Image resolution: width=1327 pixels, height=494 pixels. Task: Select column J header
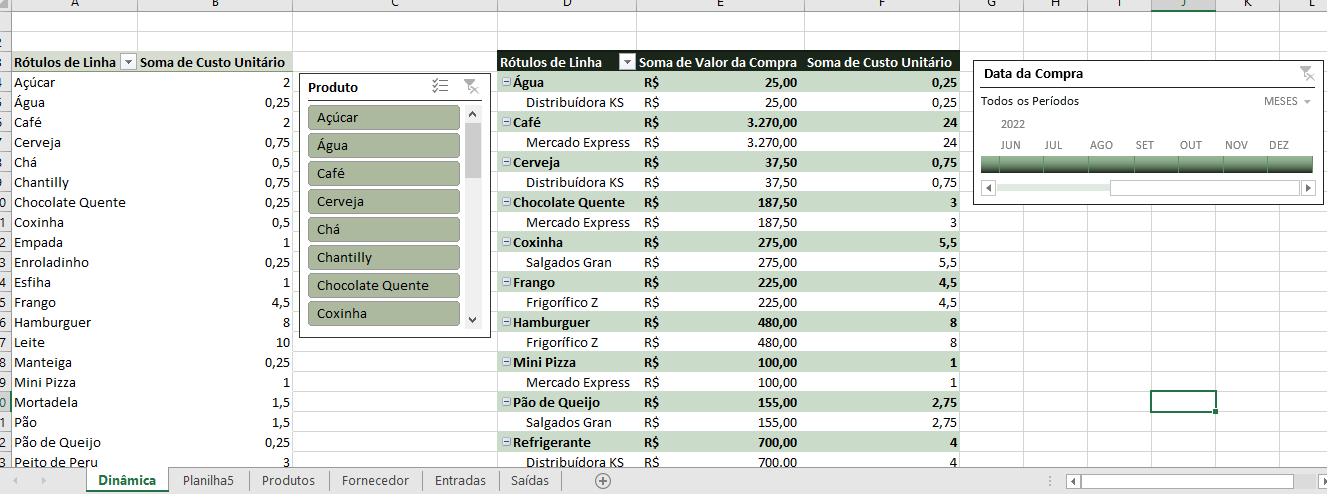[x=1183, y=5]
